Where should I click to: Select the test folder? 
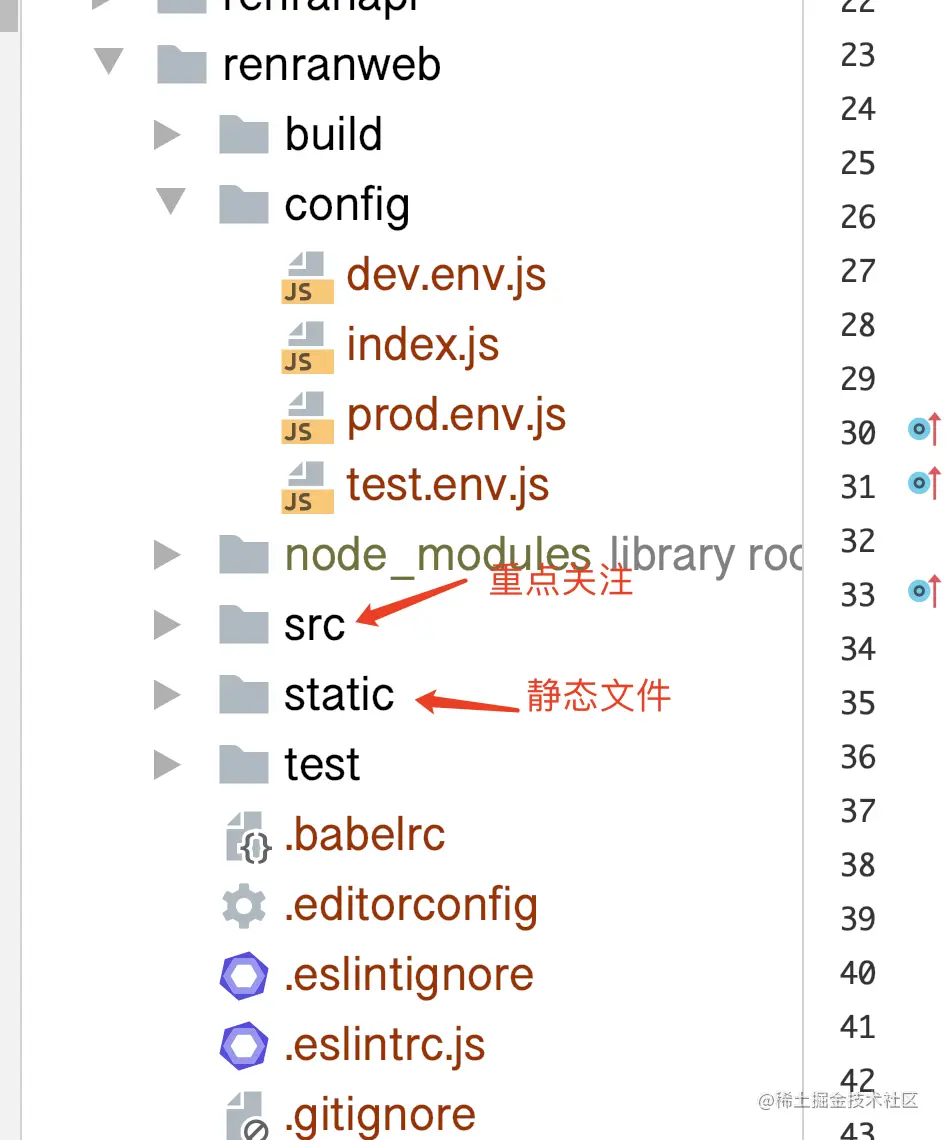pyautogui.click(x=321, y=765)
